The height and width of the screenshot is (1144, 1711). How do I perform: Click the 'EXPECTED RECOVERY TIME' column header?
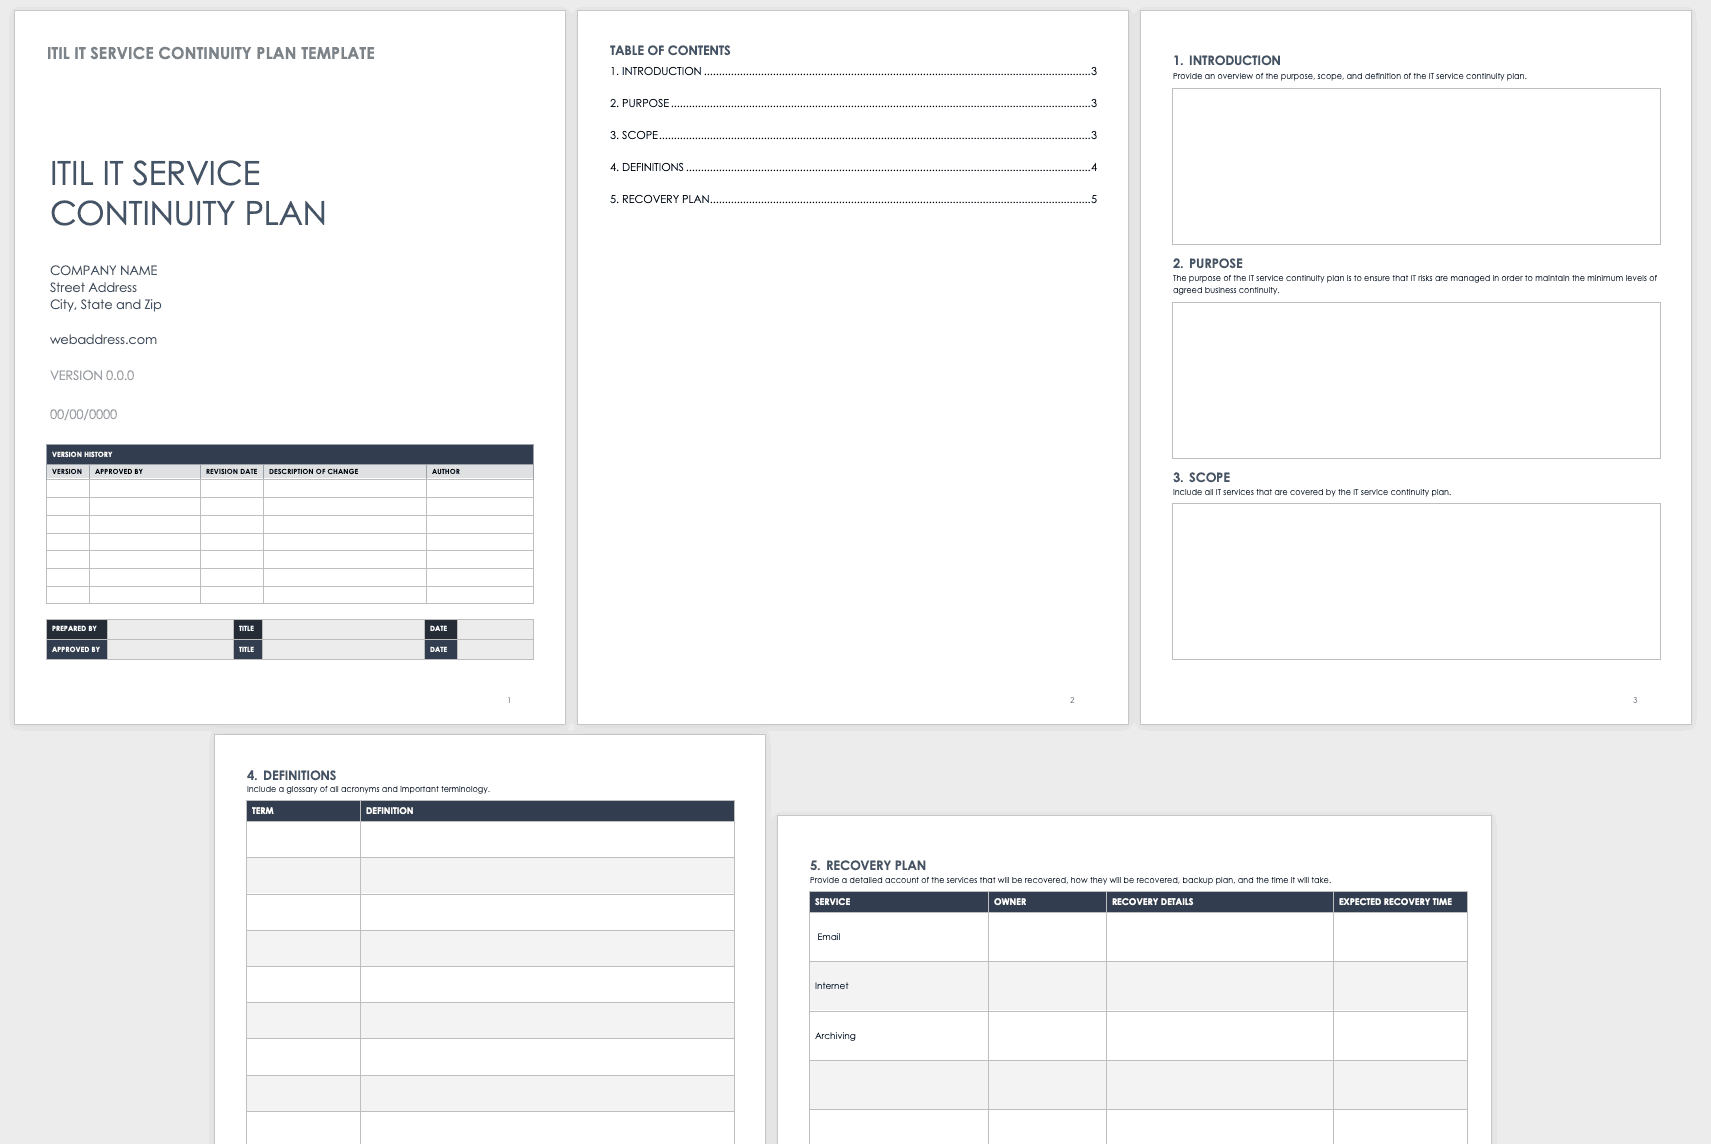point(1400,902)
